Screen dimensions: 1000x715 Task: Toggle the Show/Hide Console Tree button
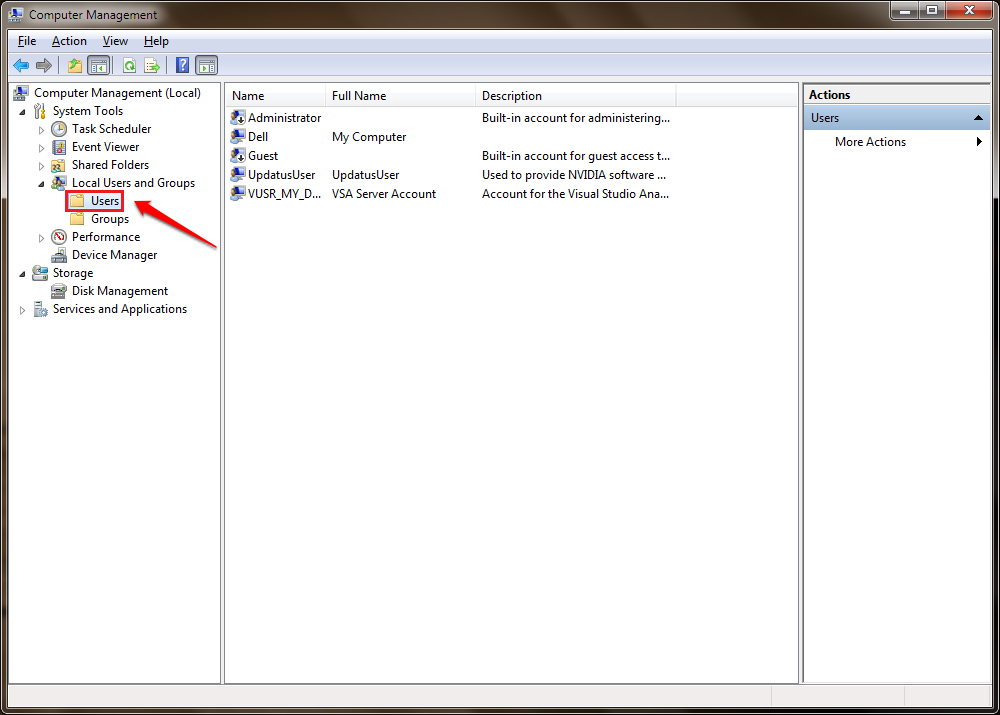coord(99,66)
